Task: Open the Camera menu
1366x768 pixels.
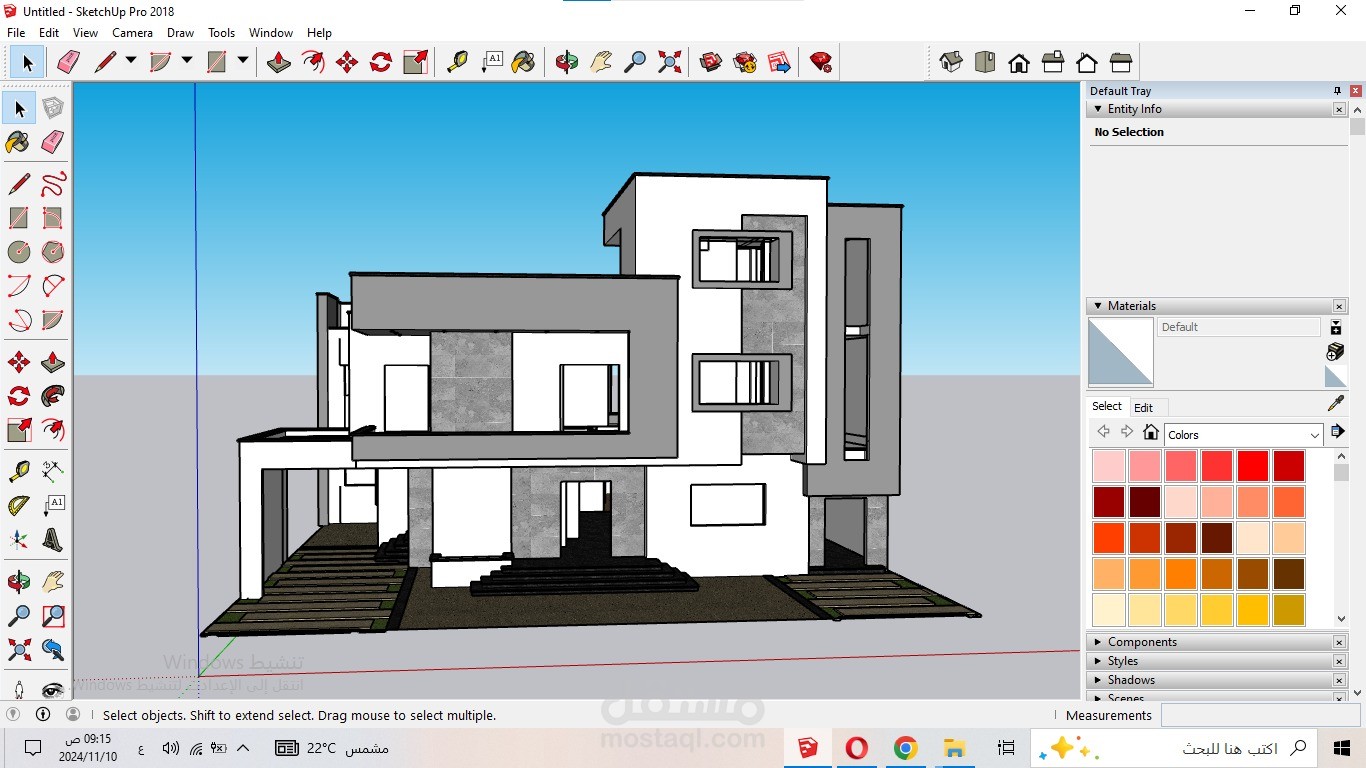Action: pyautogui.click(x=132, y=33)
